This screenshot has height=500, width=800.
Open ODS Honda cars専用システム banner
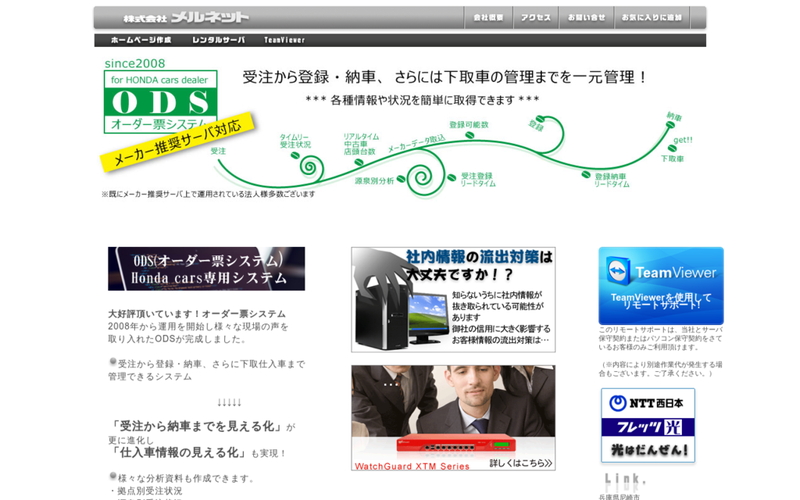(x=206, y=269)
